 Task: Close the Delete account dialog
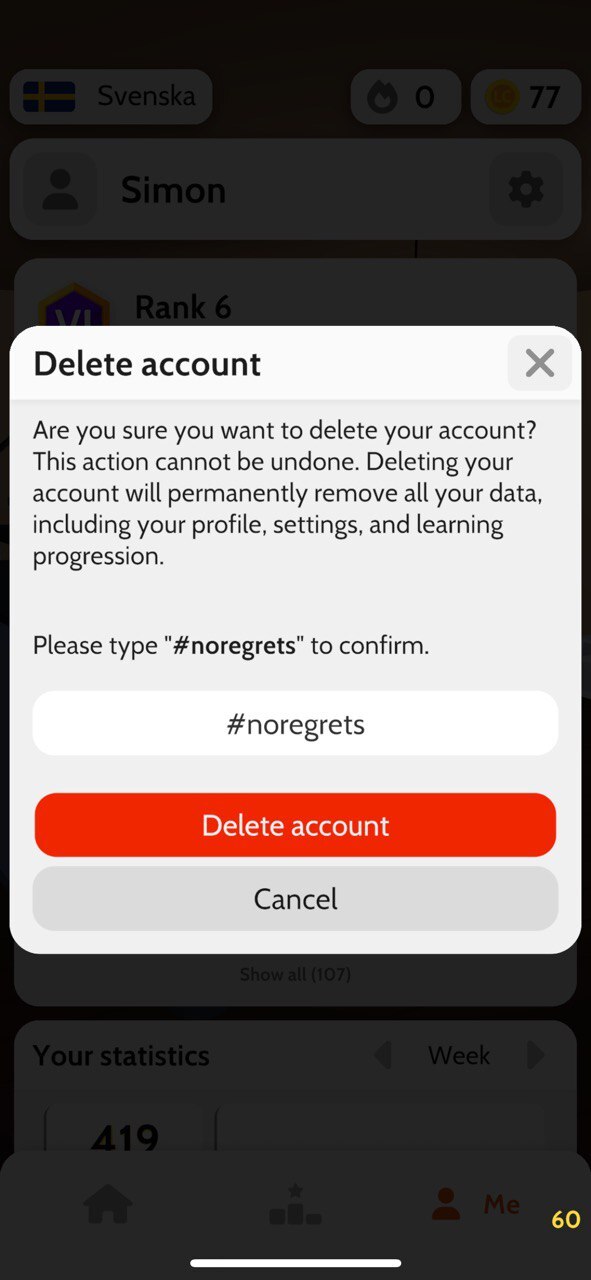540,363
